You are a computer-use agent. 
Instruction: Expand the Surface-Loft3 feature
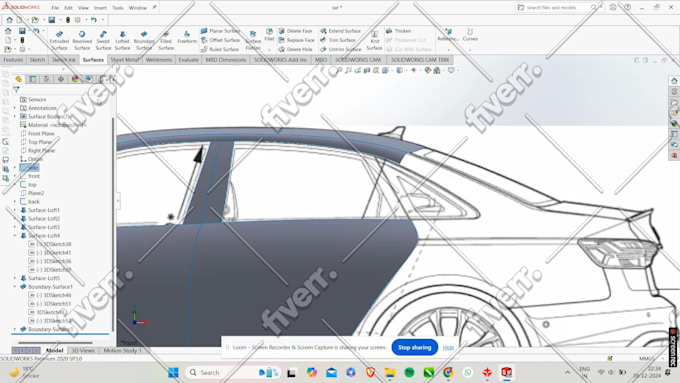(x=15, y=227)
